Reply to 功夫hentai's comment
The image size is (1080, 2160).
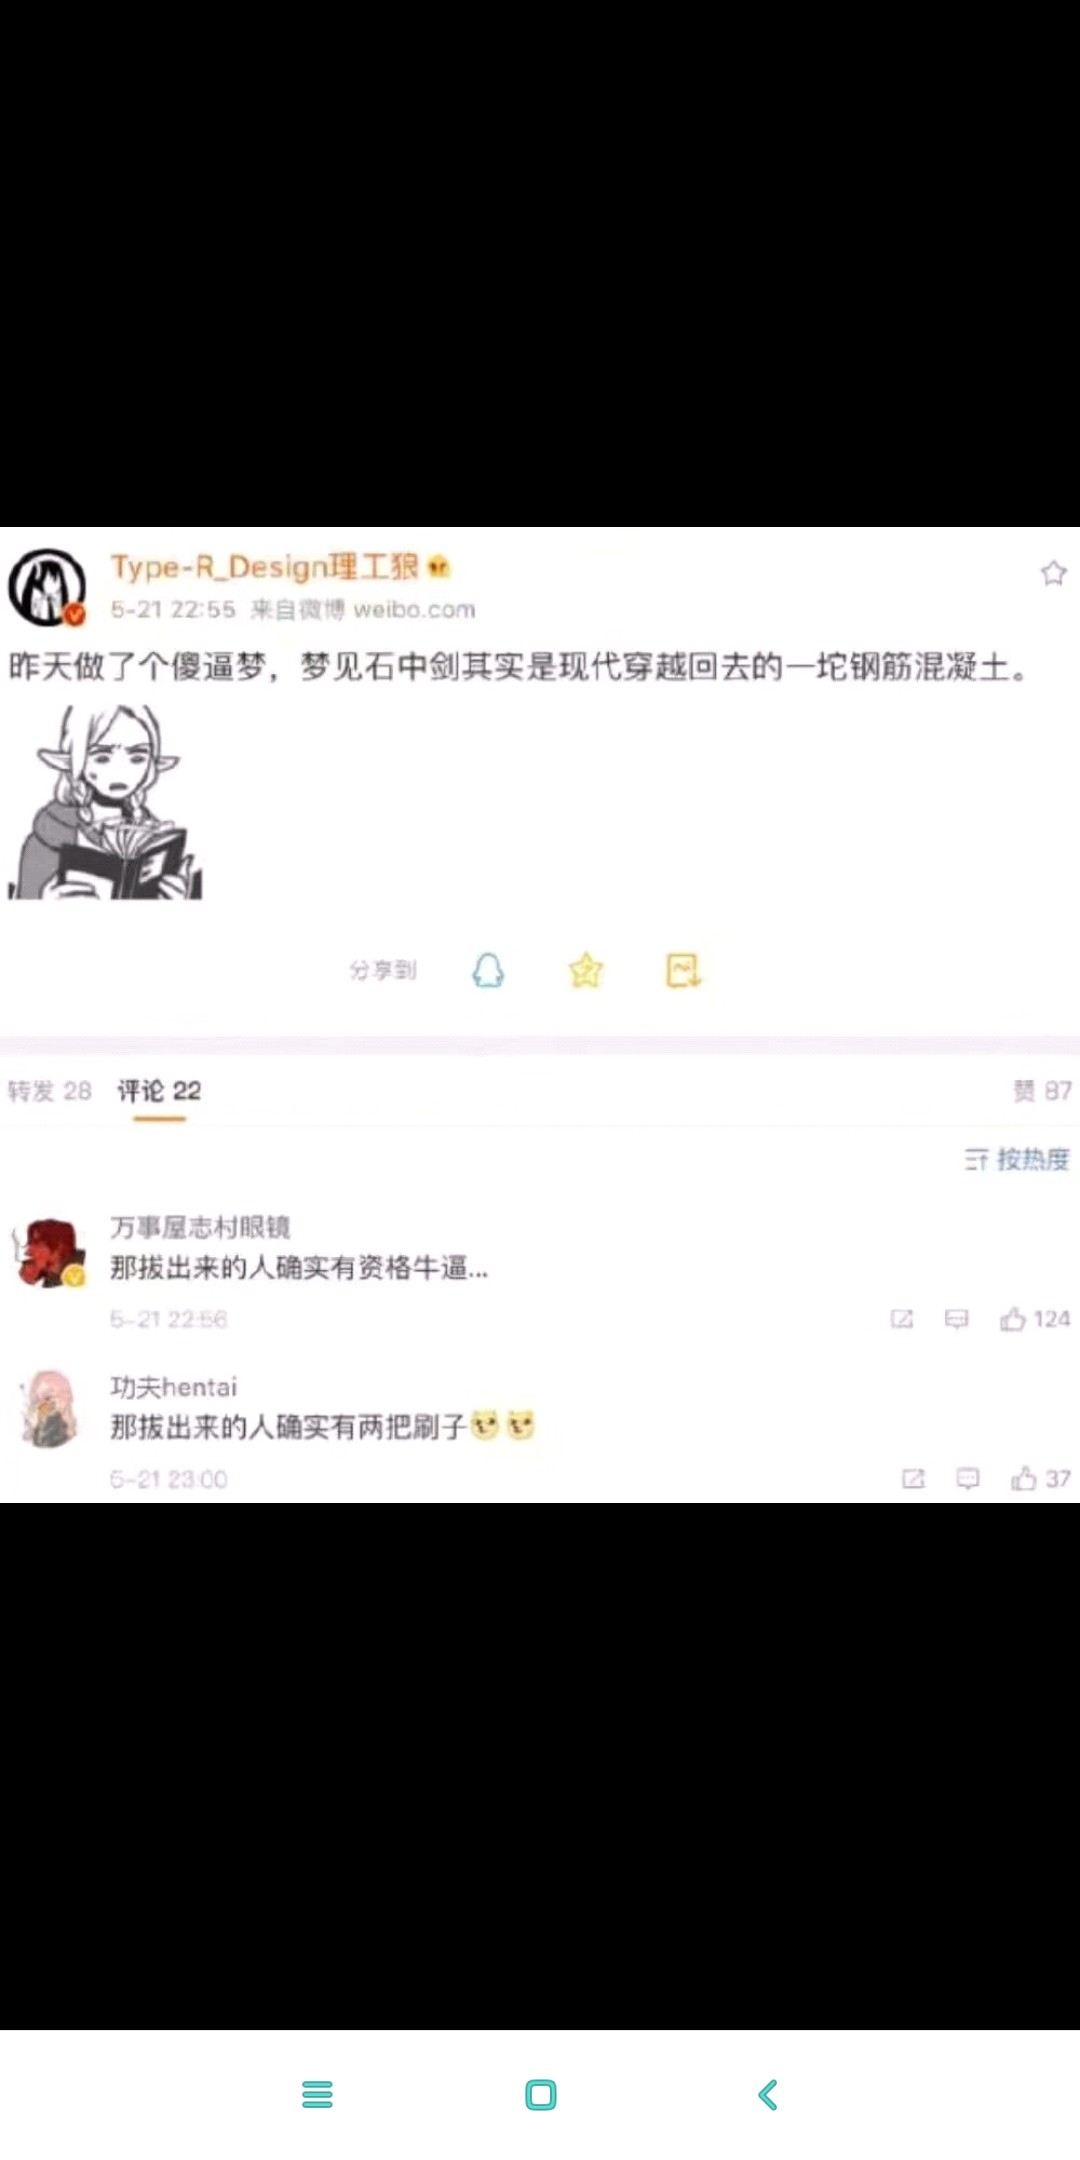pos(968,1478)
